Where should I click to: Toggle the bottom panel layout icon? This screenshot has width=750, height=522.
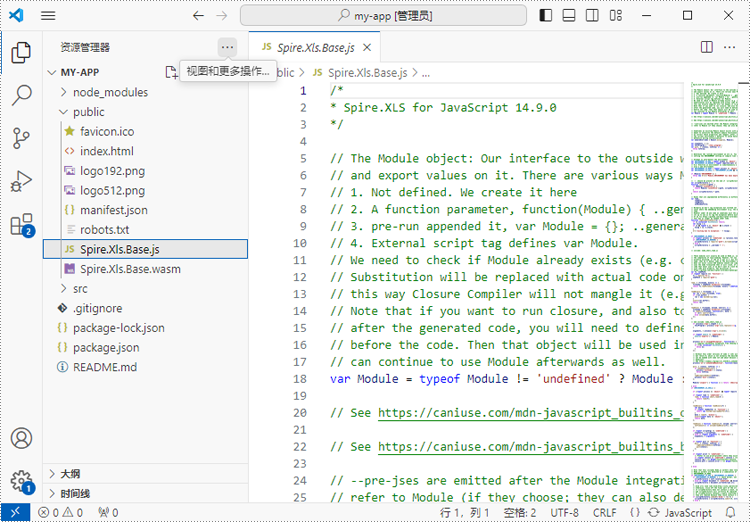coord(569,16)
